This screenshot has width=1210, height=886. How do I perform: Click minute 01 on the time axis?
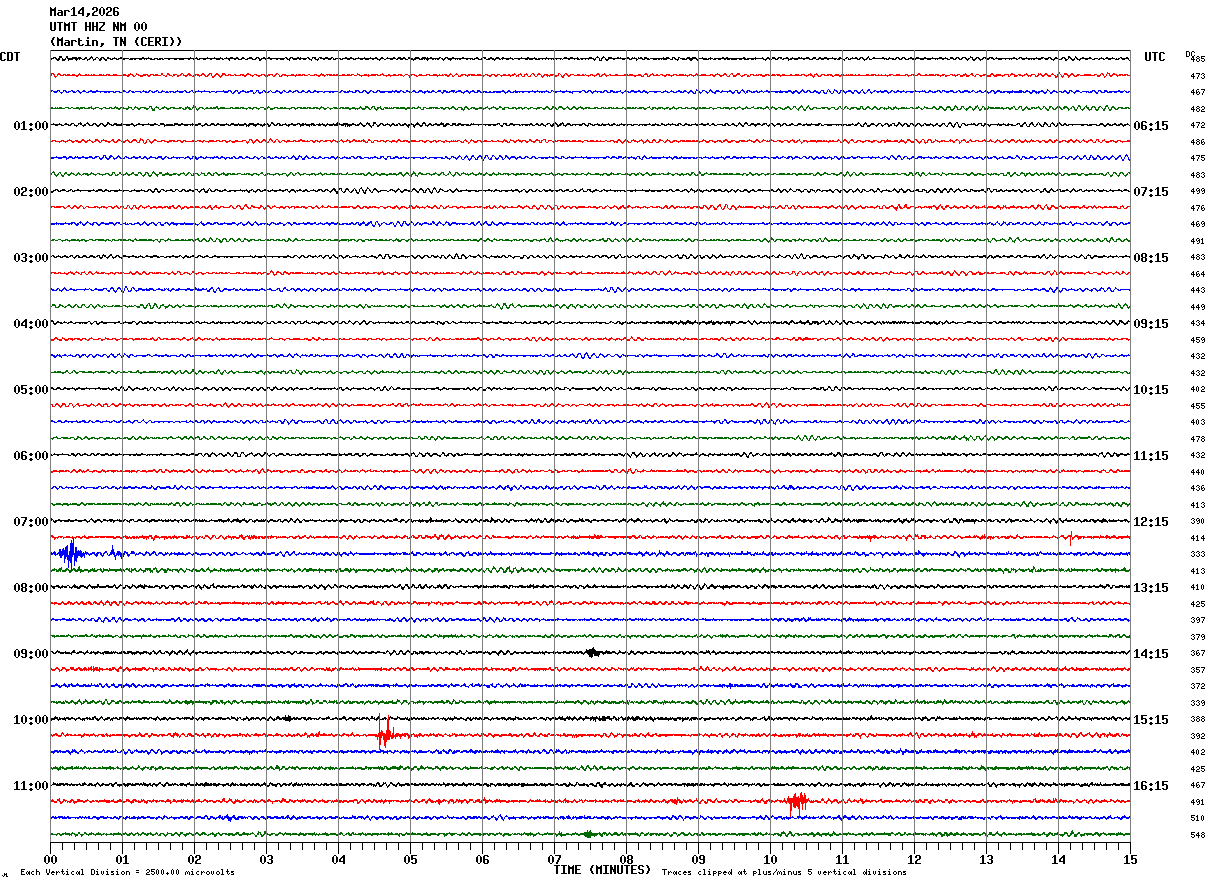(122, 859)
